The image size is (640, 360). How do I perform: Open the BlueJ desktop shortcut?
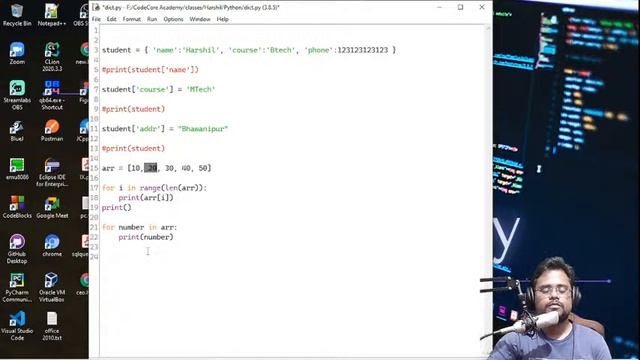click(x=17, y=131)
